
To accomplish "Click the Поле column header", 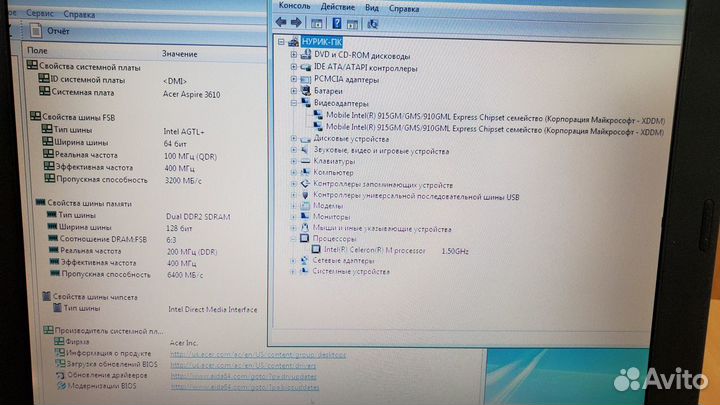I will (37, 51).
